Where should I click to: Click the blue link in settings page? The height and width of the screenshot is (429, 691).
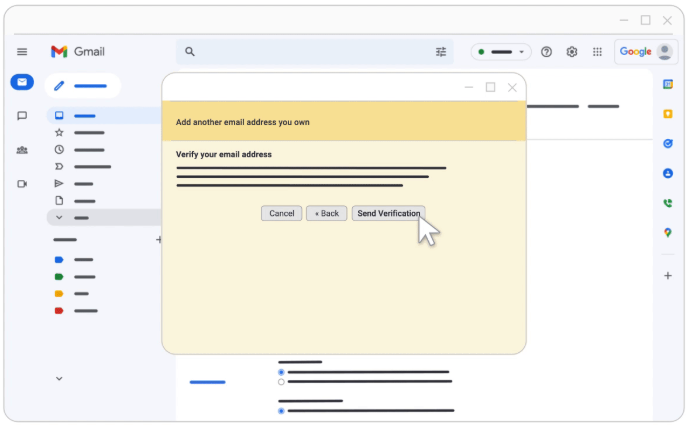click(208, 382)
